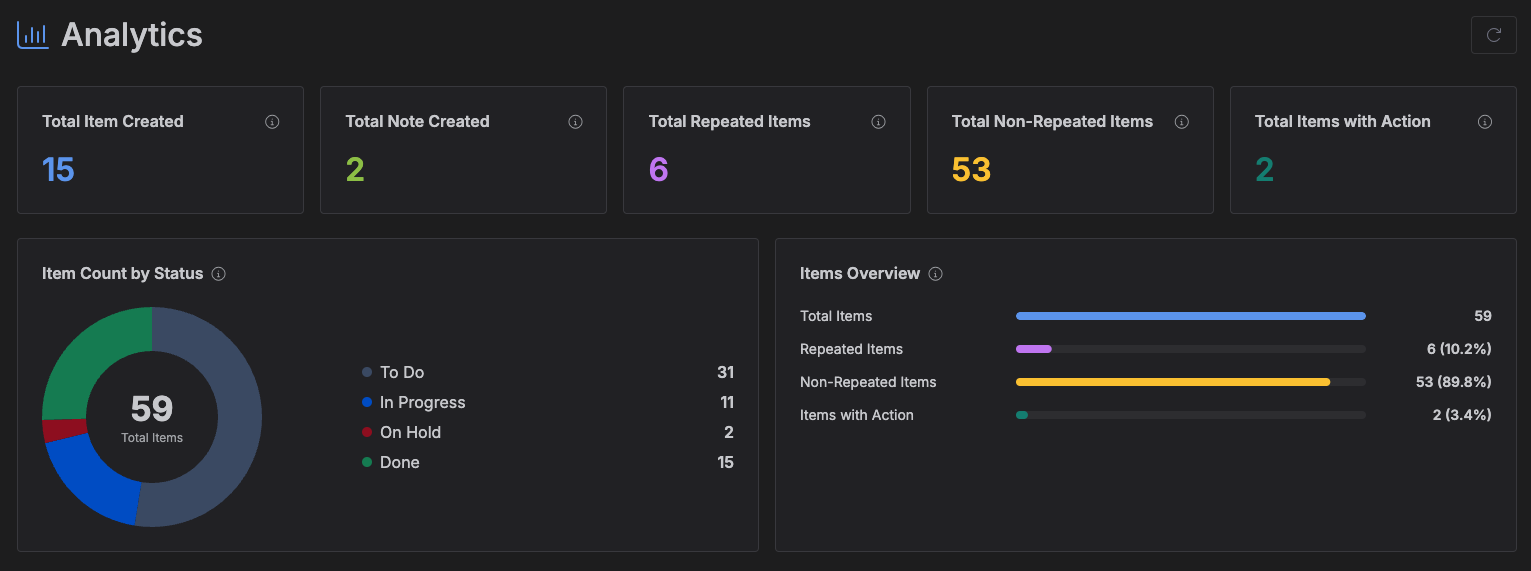1531x571 pixels.
Task: Click the Total Non-Repeated Items card title
Action: [x=1052, y=122]
